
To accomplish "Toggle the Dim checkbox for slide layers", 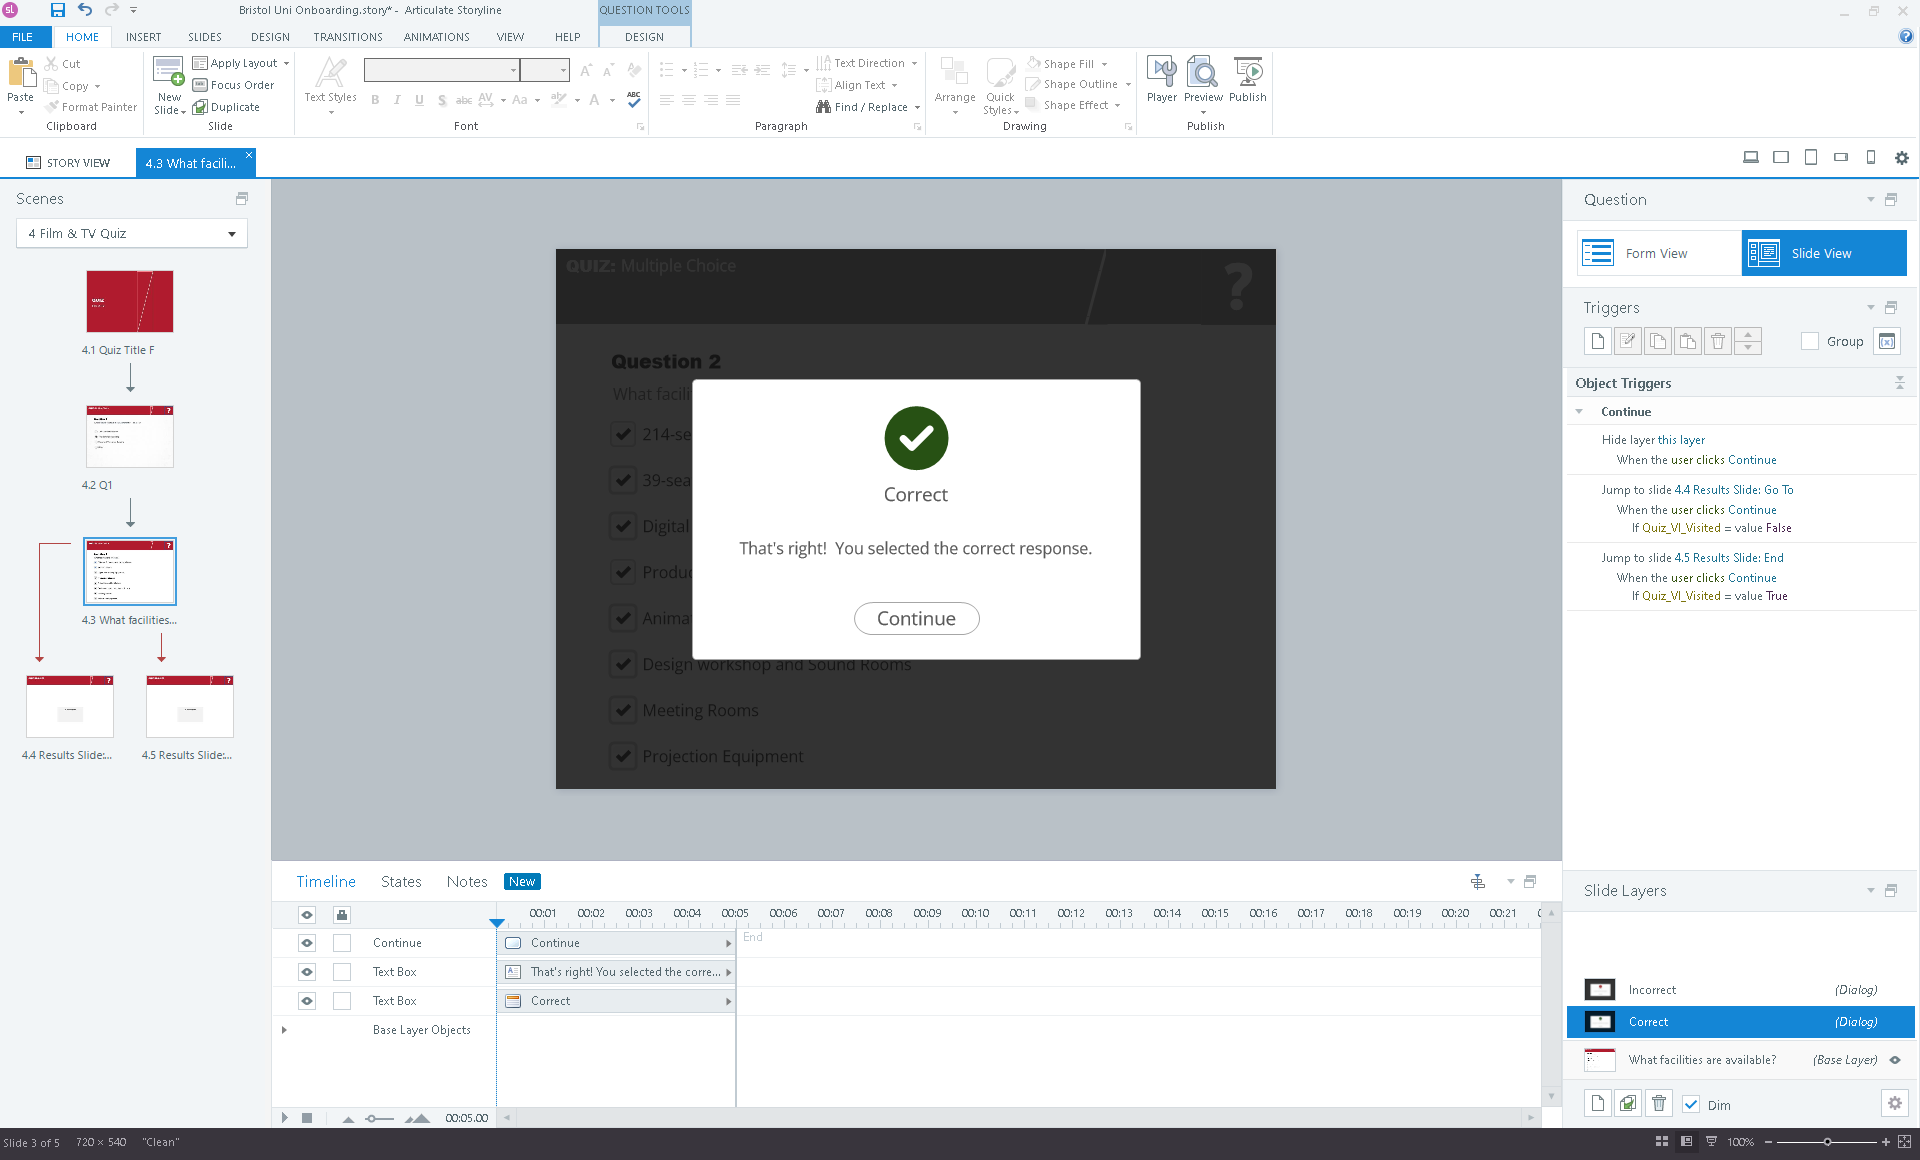I will tap(1691, 1104).
